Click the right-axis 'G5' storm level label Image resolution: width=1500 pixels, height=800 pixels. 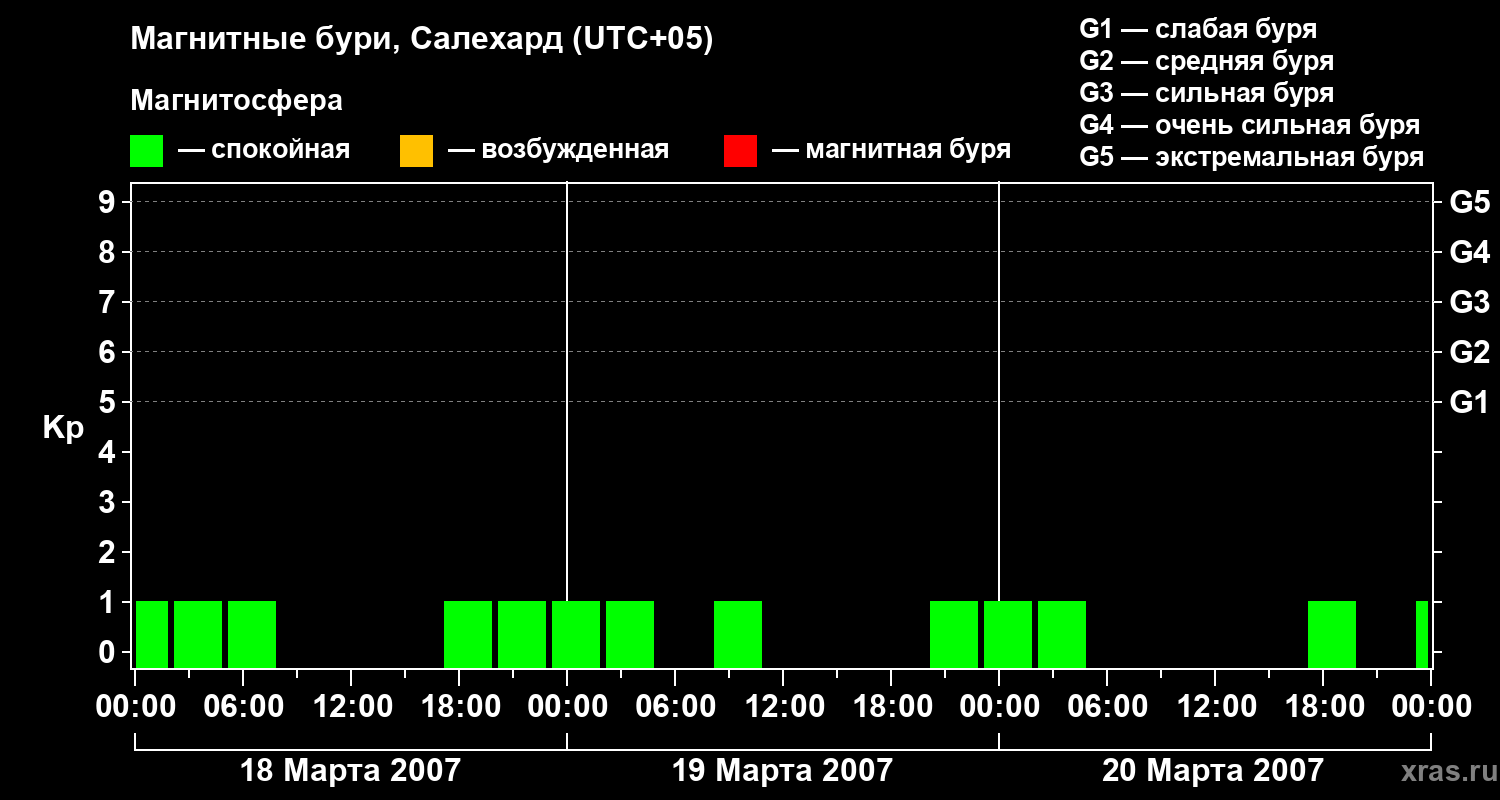[1469, 202]
